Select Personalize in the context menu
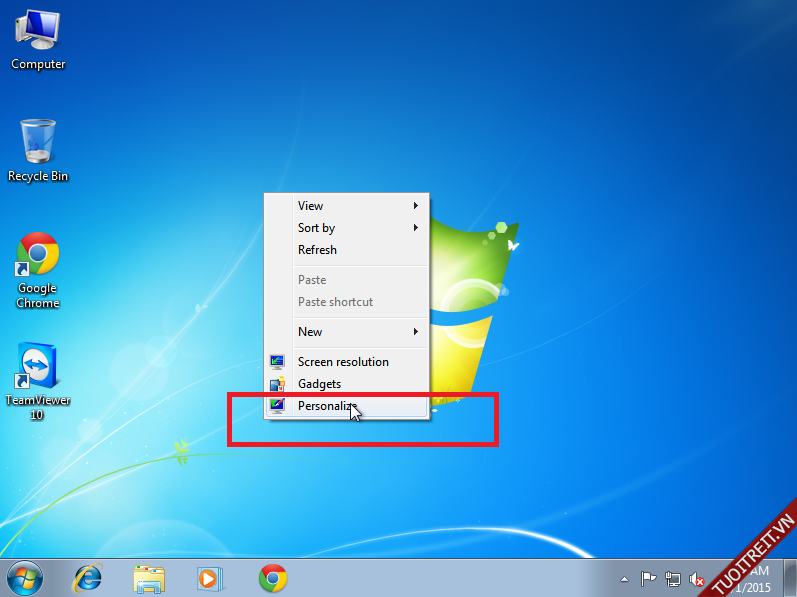 point(326,406)
